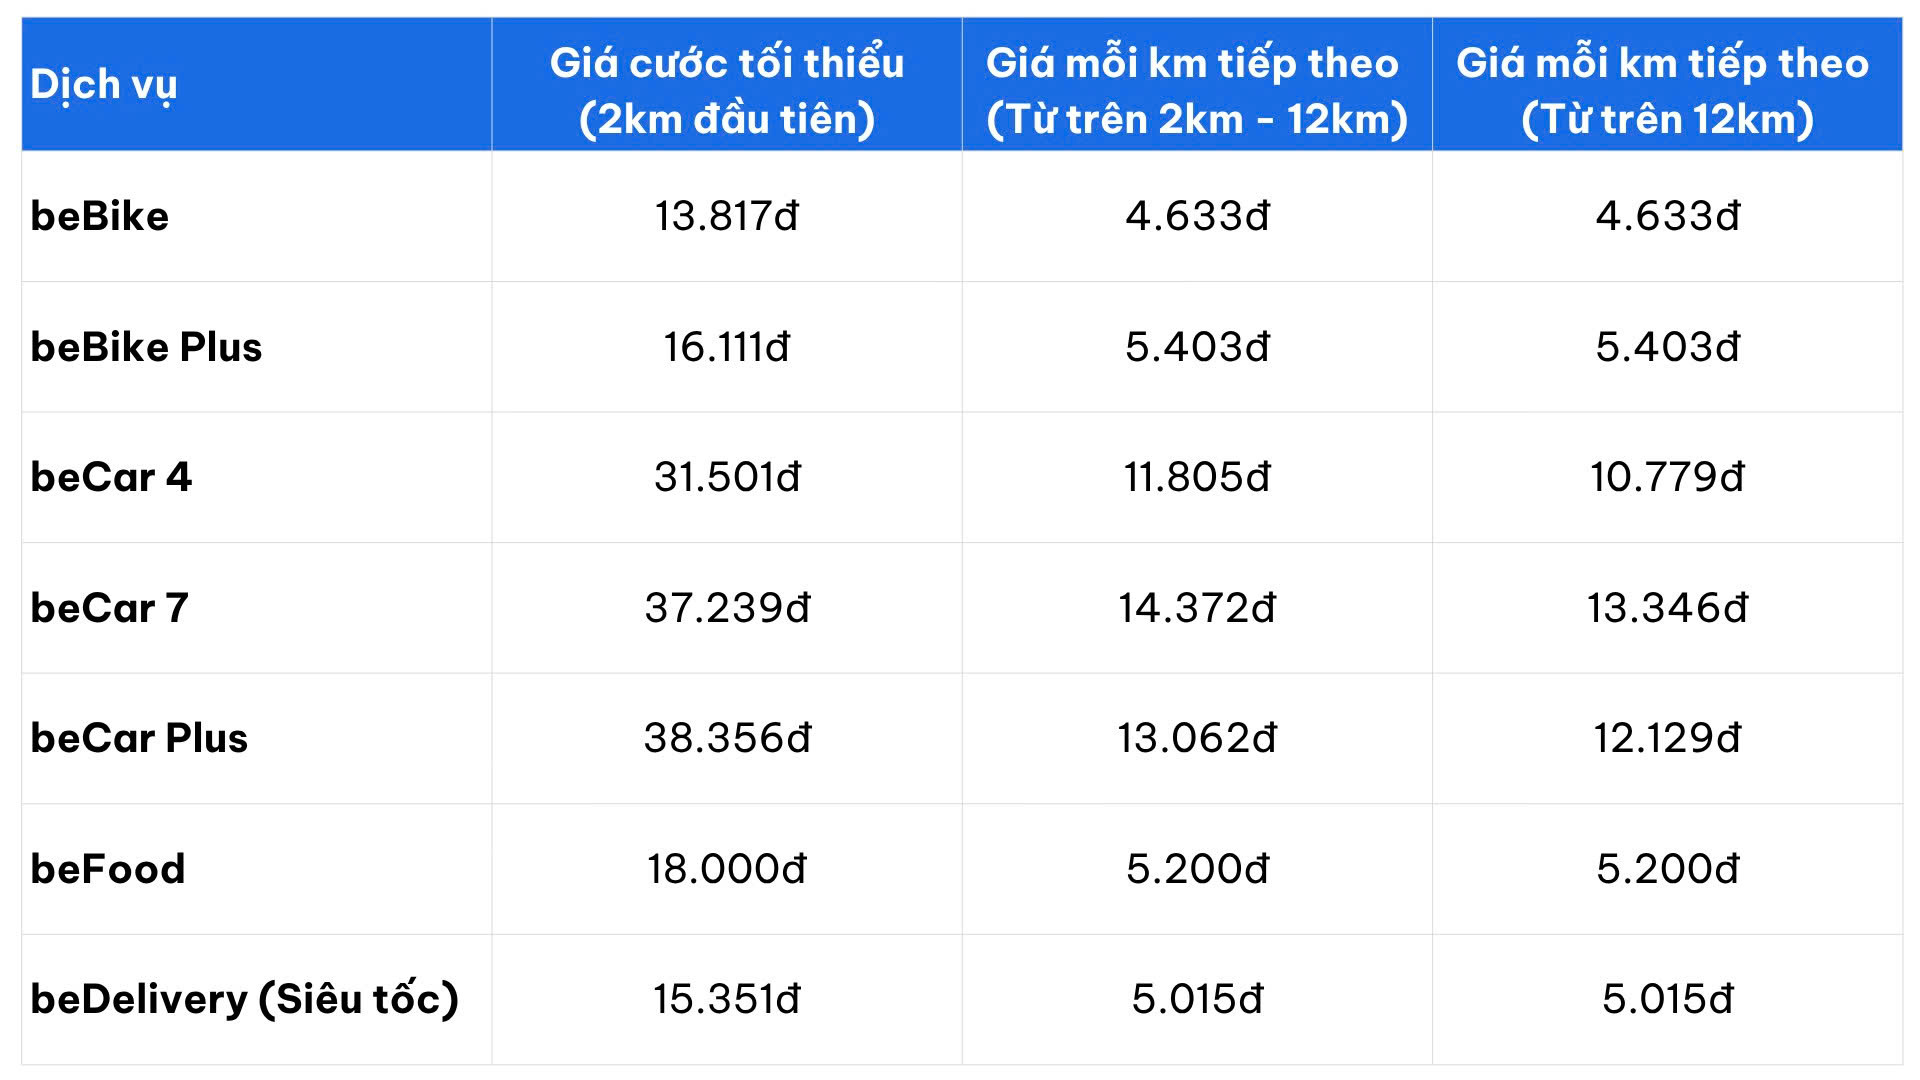Select the 16.111đ price cell
The width and height of the screenshot is (1920, 1080).
click(727, 347)
